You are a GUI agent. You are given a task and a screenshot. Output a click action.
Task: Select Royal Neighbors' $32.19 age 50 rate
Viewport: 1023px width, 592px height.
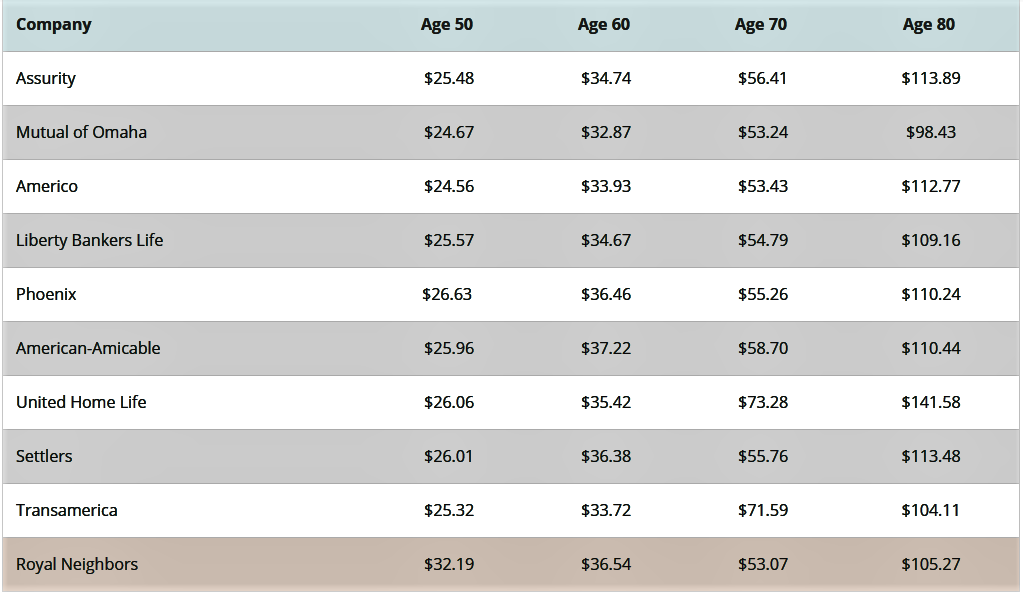pos(449,564)
